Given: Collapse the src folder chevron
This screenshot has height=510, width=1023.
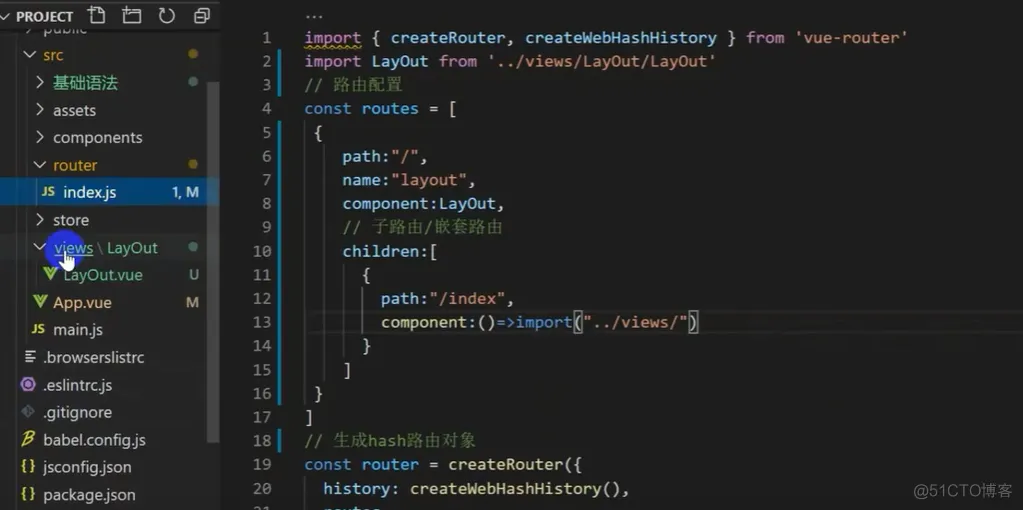Looking at the screenshot, I should (29, 55).
